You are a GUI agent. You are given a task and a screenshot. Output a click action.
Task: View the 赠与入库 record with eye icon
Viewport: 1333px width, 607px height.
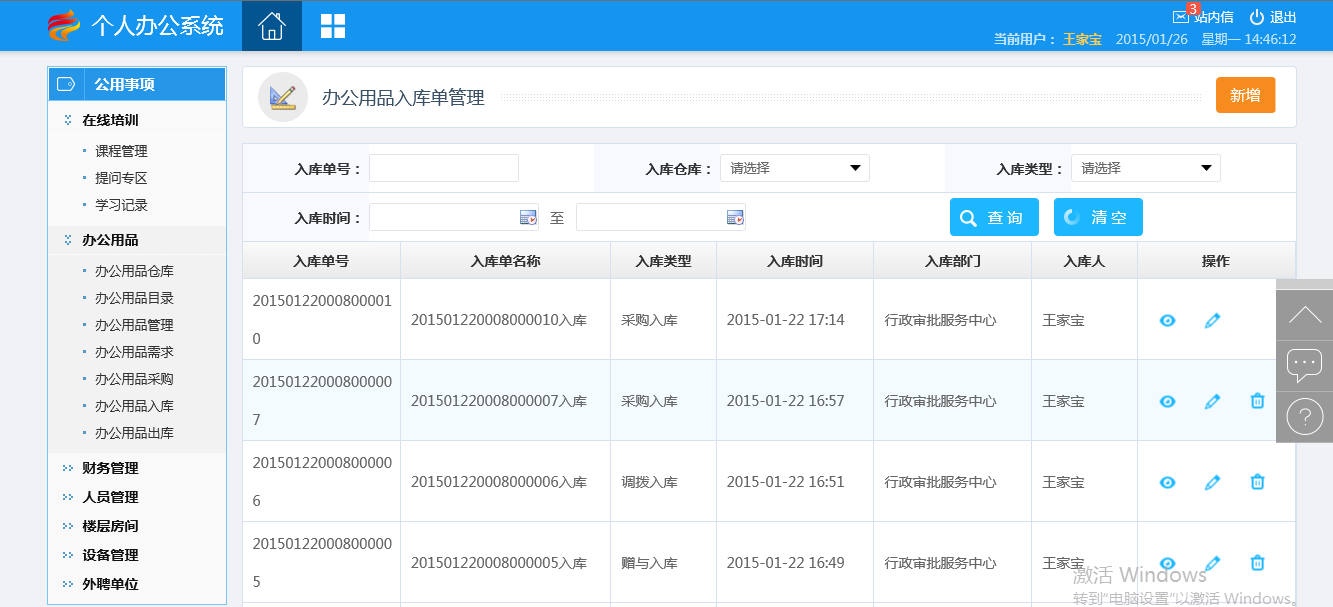(x=1167, y=563)
